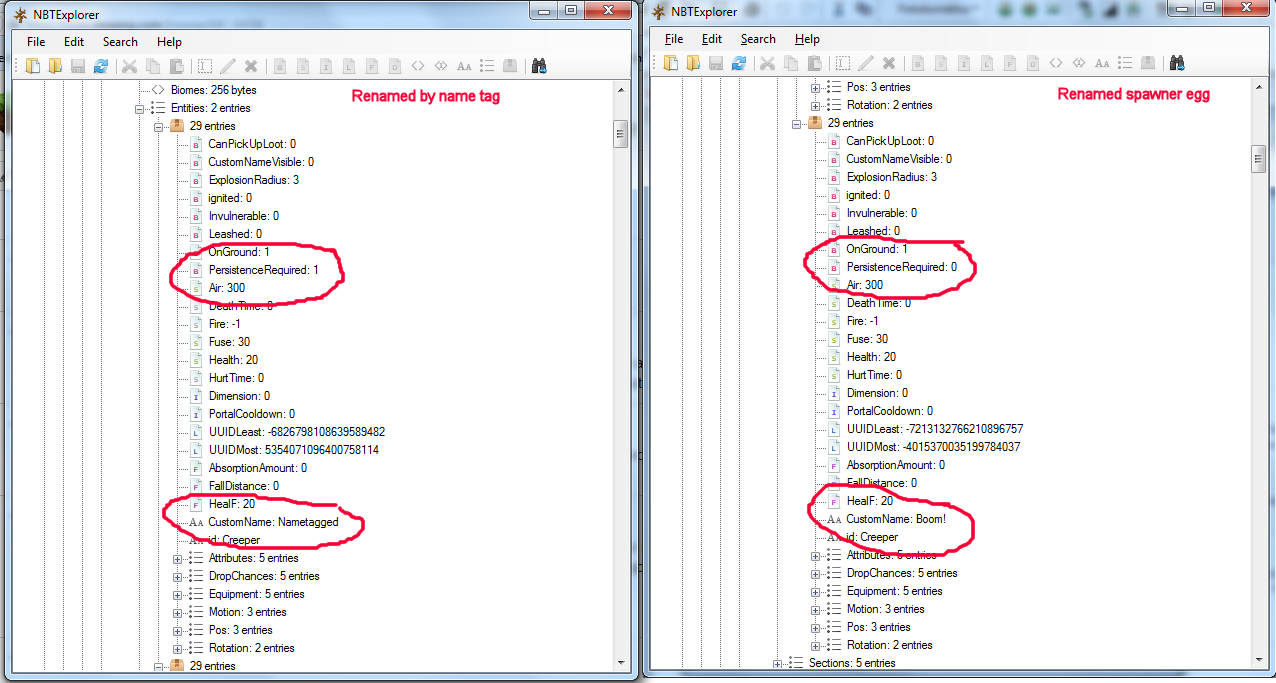This screenshot has width=1276, height=683.
Task: Select 'CustomName: Boom!' in right window
Action: [x=896, y=519]
